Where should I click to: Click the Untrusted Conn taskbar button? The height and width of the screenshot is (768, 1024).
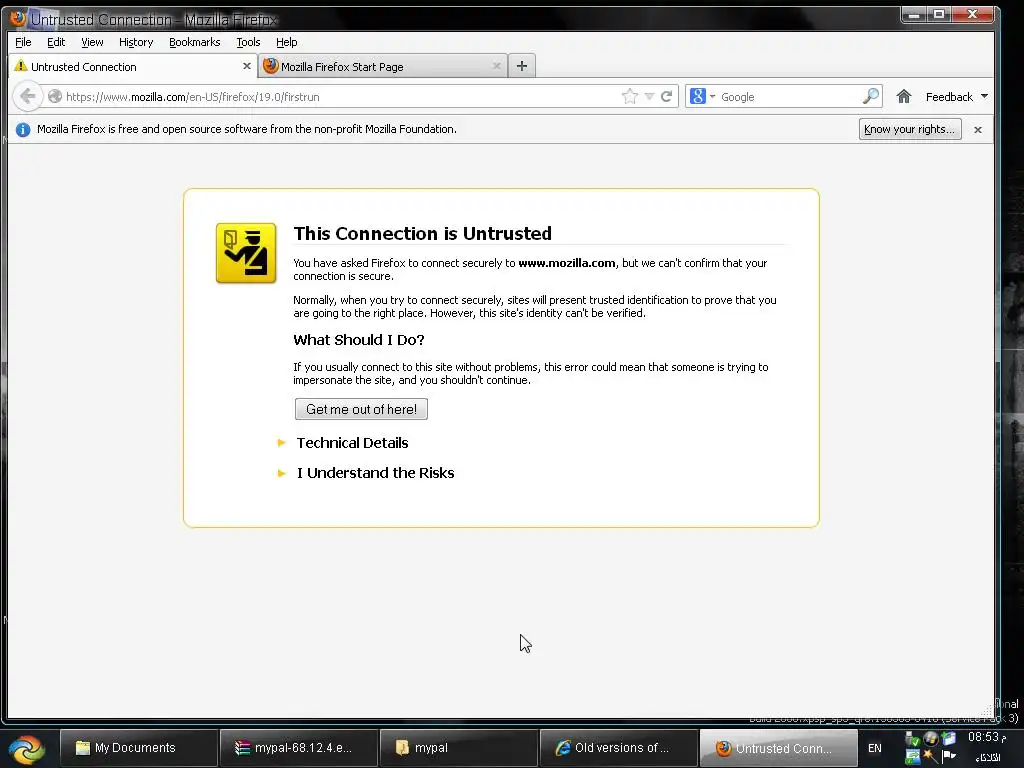coord(778,748)
